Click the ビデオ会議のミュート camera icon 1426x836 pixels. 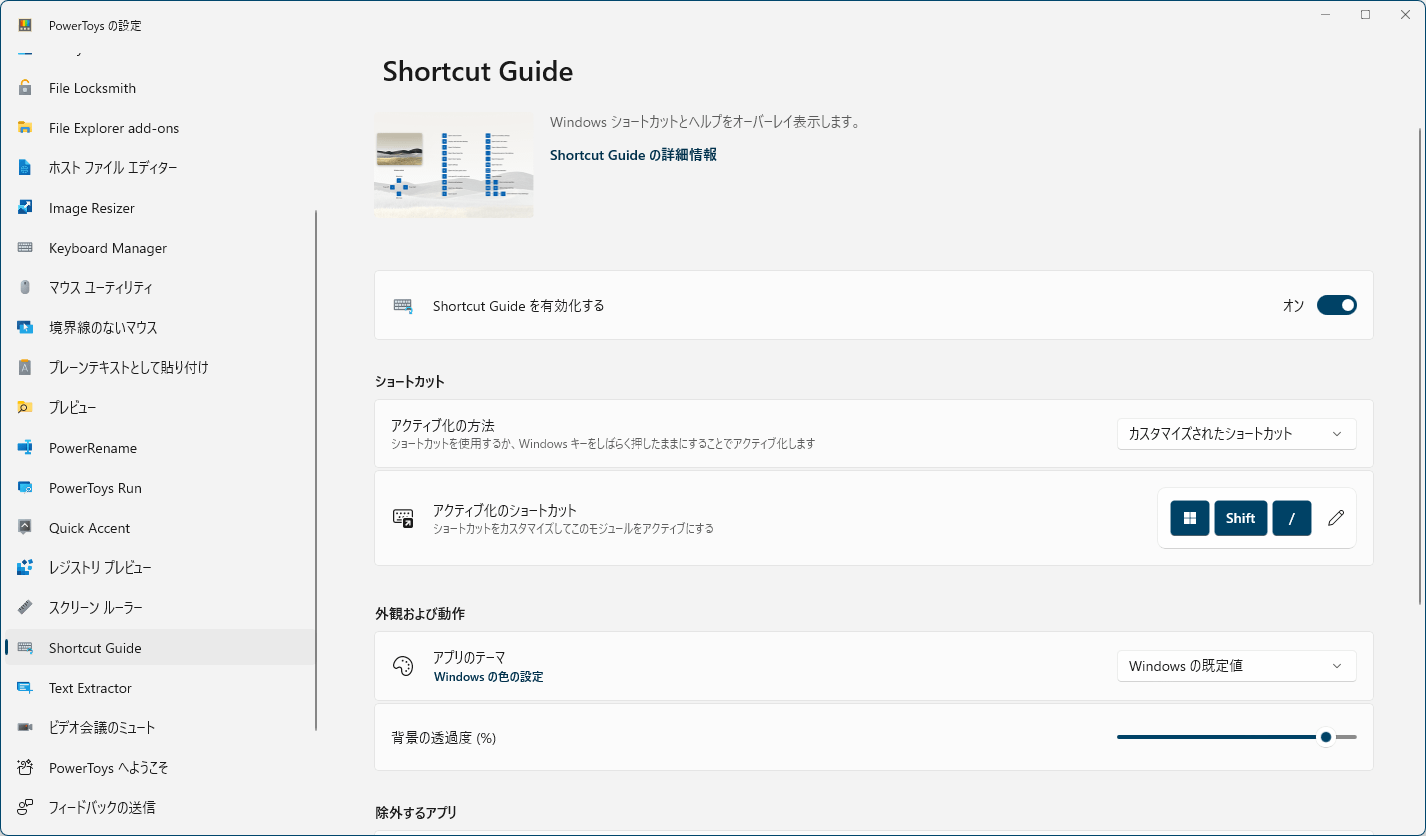pos(25,728)
